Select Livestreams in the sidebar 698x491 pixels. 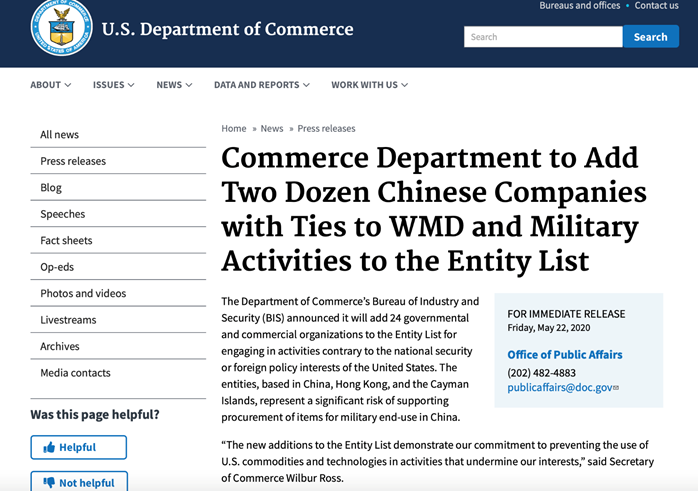pos(70,320)
